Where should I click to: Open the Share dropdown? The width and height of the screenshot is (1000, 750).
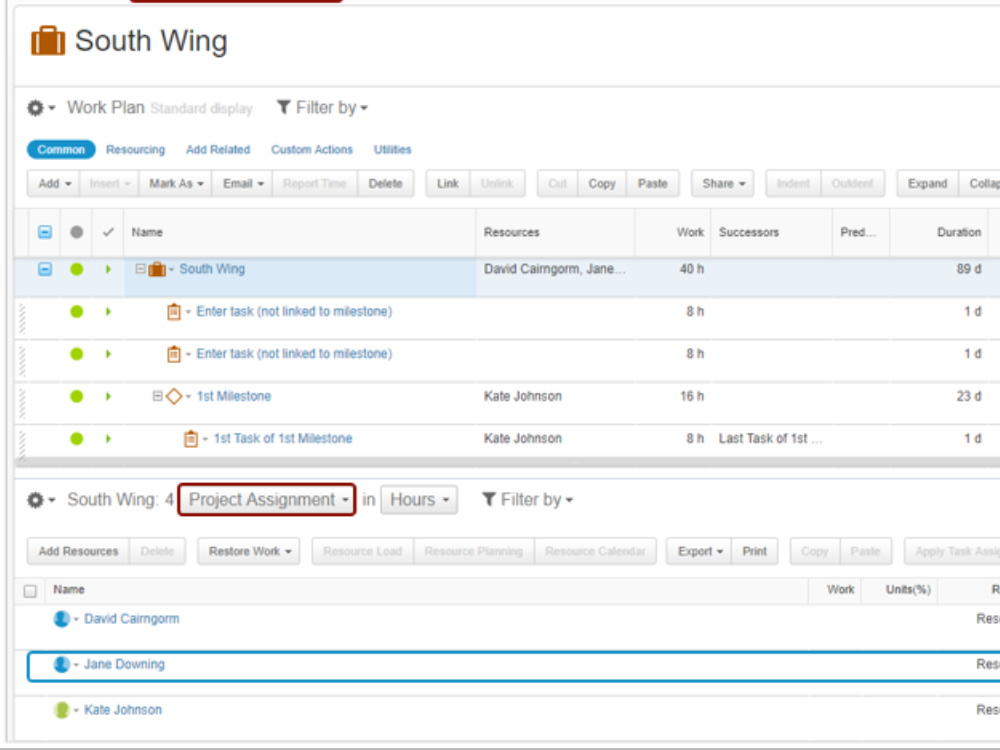723,184
